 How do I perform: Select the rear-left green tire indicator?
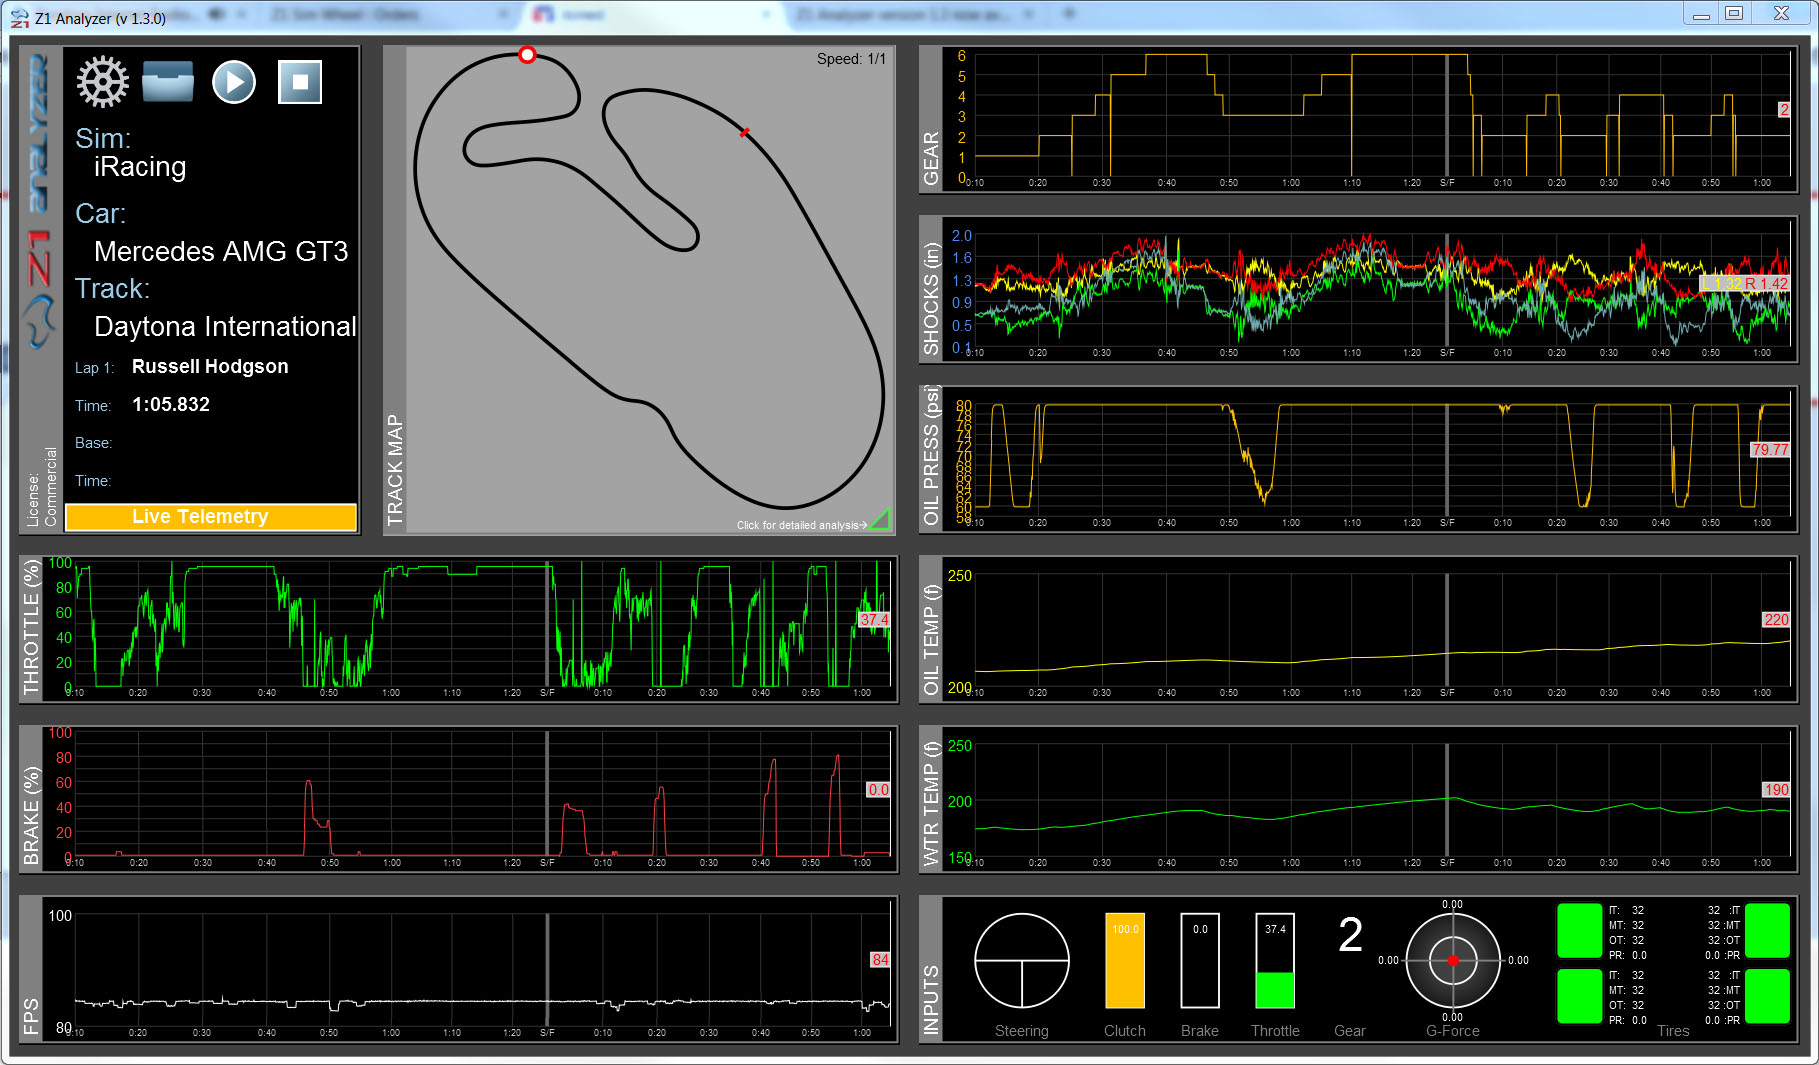(1580, 996)
